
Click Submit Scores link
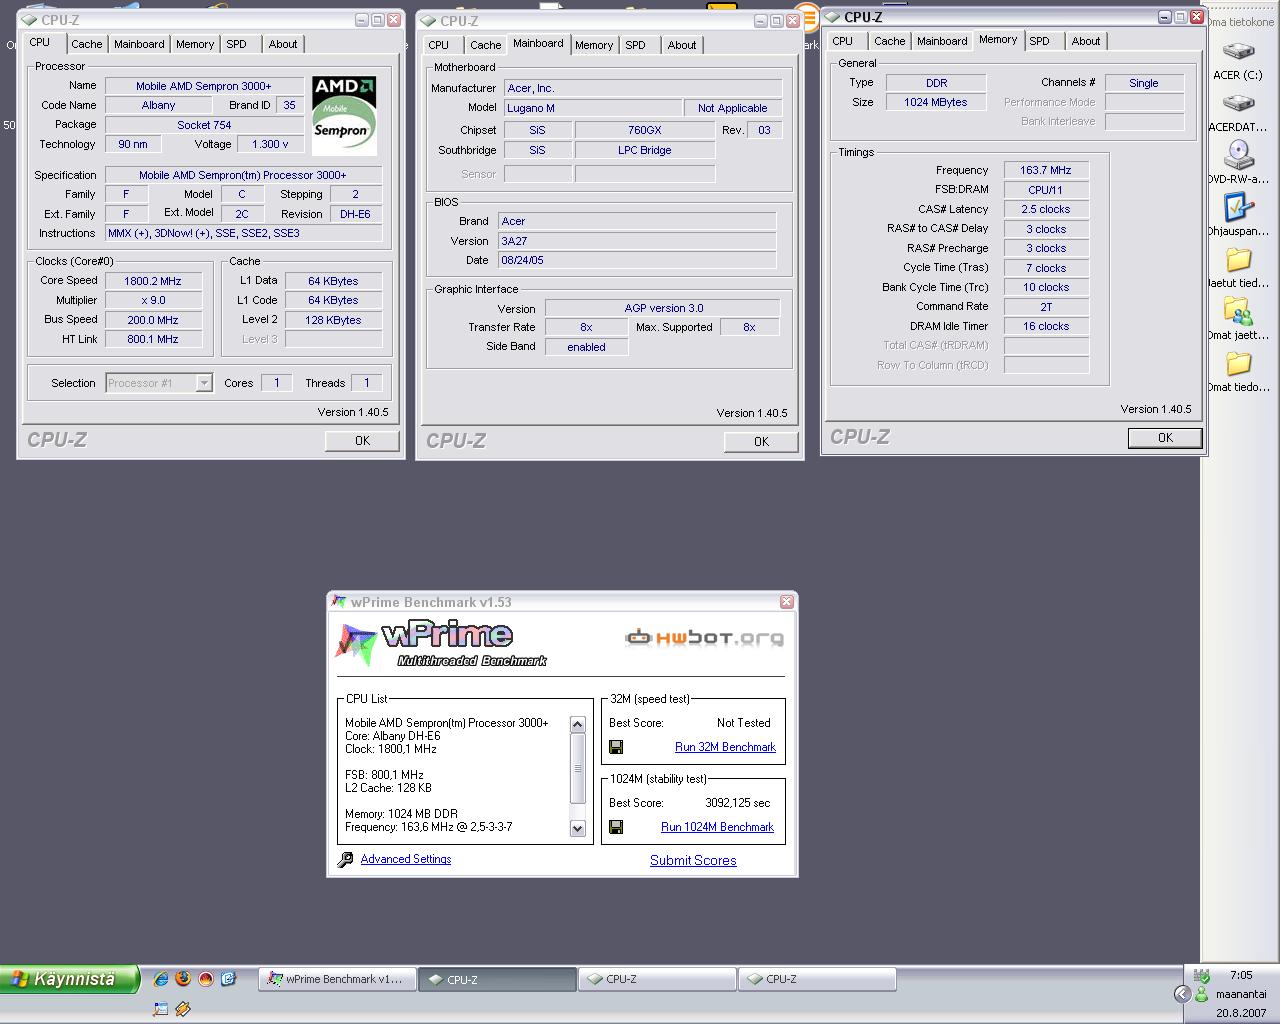click(x=693, y=860)
